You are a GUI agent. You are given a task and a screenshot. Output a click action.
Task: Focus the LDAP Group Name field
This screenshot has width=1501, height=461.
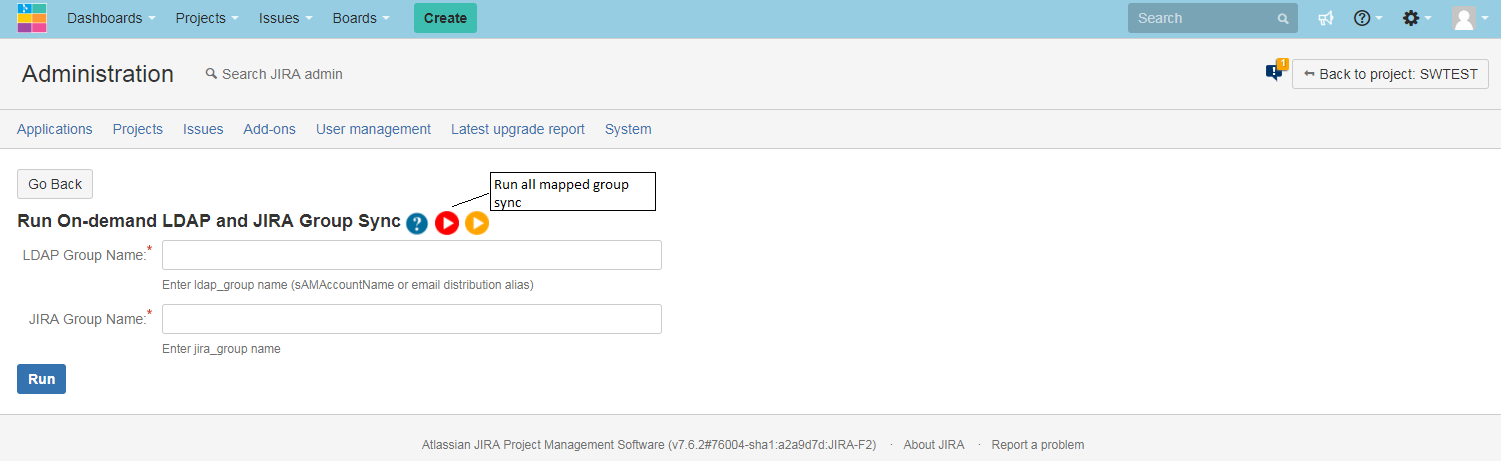tap(412, 255)
